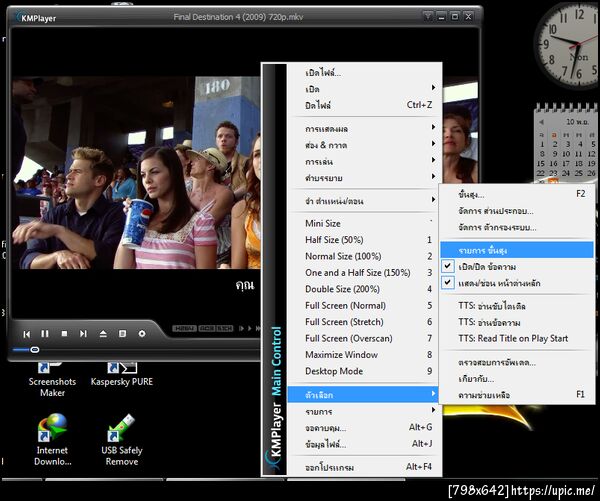Click the desktop calendar gadget
The height and width of the screenshot is (501, 600).
click(x=567, y=142)
